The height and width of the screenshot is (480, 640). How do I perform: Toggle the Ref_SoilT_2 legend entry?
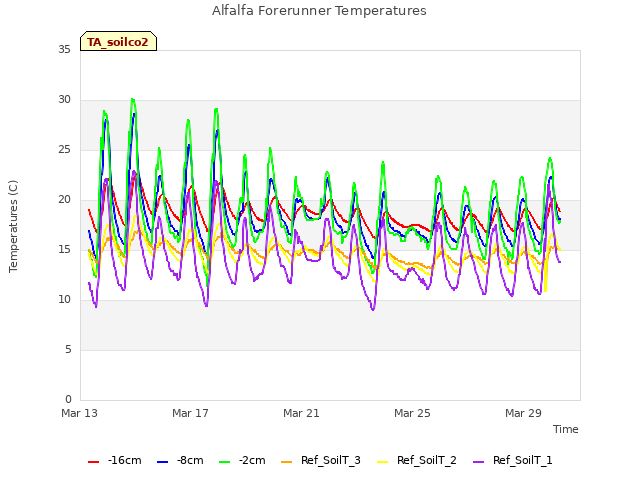pos(417,460)
